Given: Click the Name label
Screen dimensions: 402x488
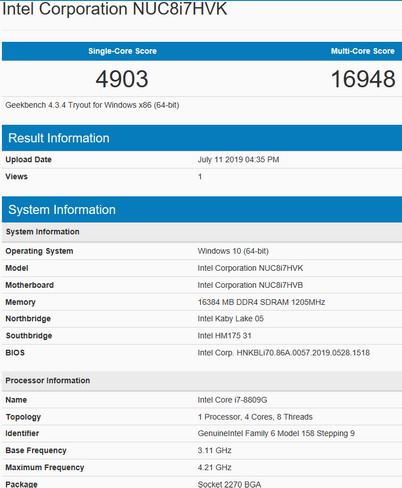Looking at the screenshot, I should pyautogui.click(x=16, y=400).
